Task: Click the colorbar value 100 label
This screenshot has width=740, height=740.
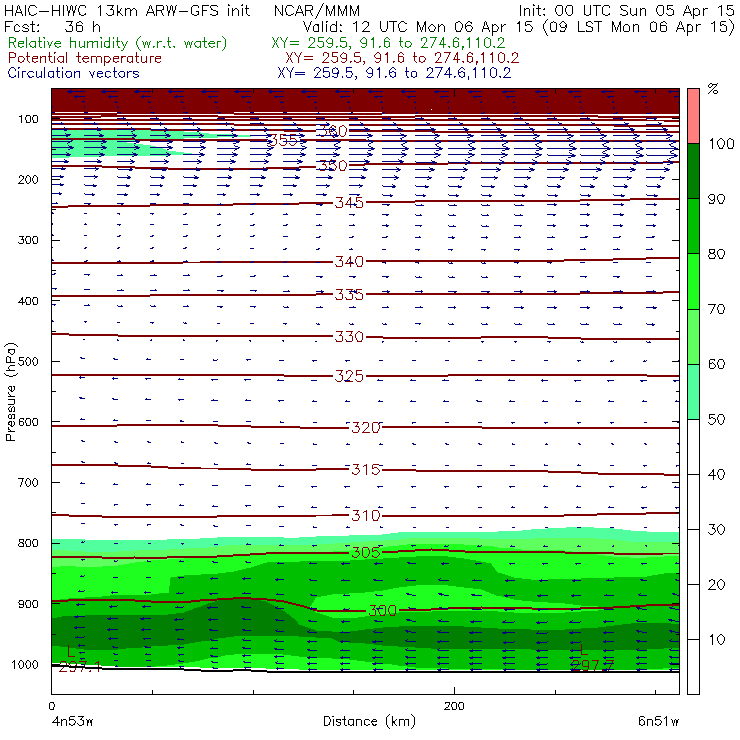Action: pos(721,144)
